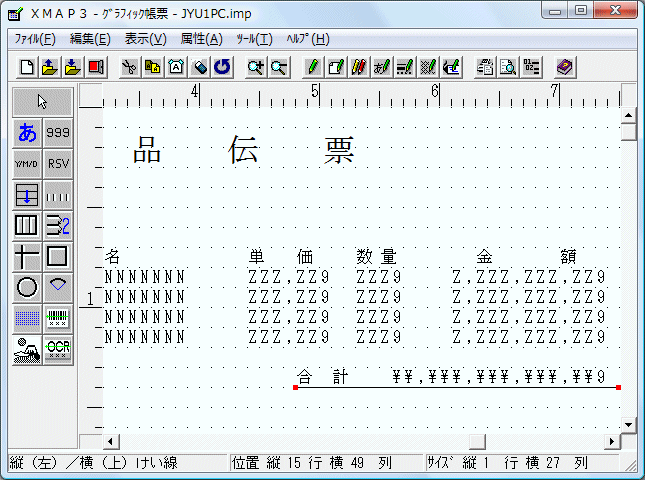Click the vertical scrollbar down arrow
Viewport: 645px width, 480px height.
coord(629,424)
